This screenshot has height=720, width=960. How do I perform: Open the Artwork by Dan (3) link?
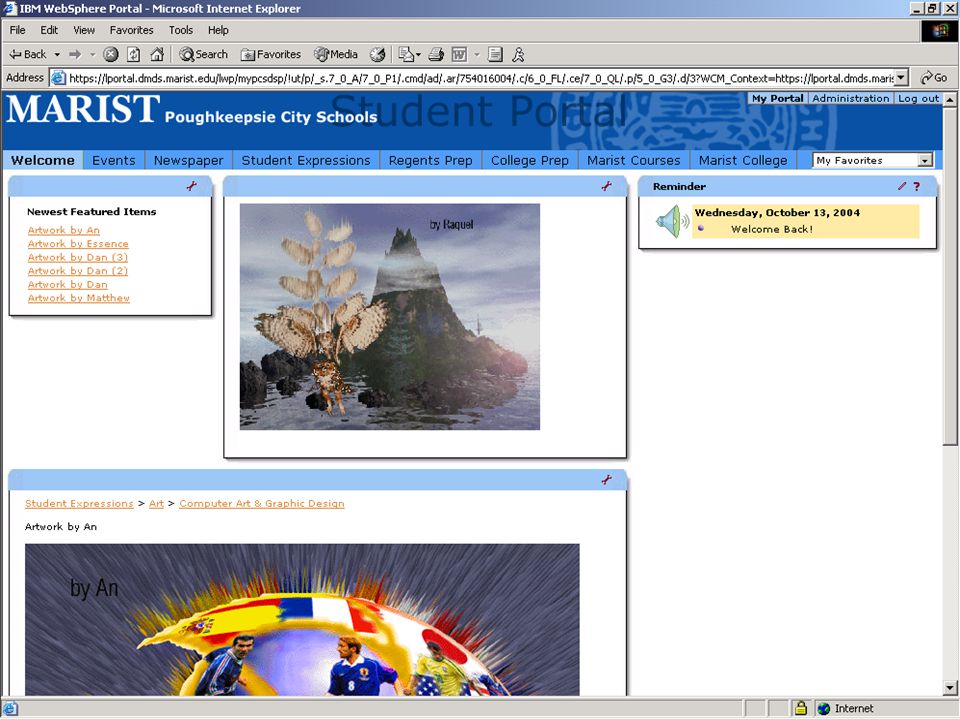point(78,257)
